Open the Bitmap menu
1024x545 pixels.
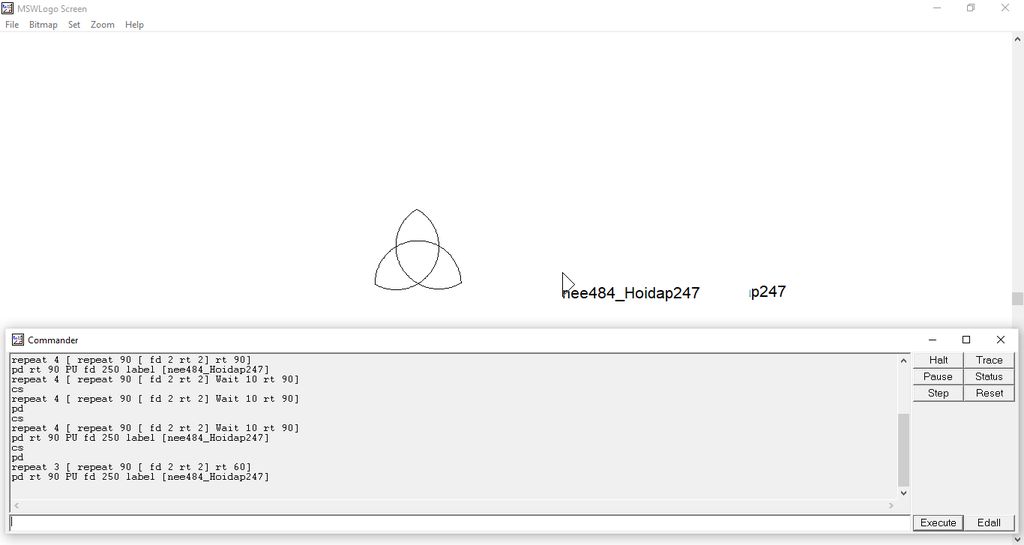coord(43,25)
